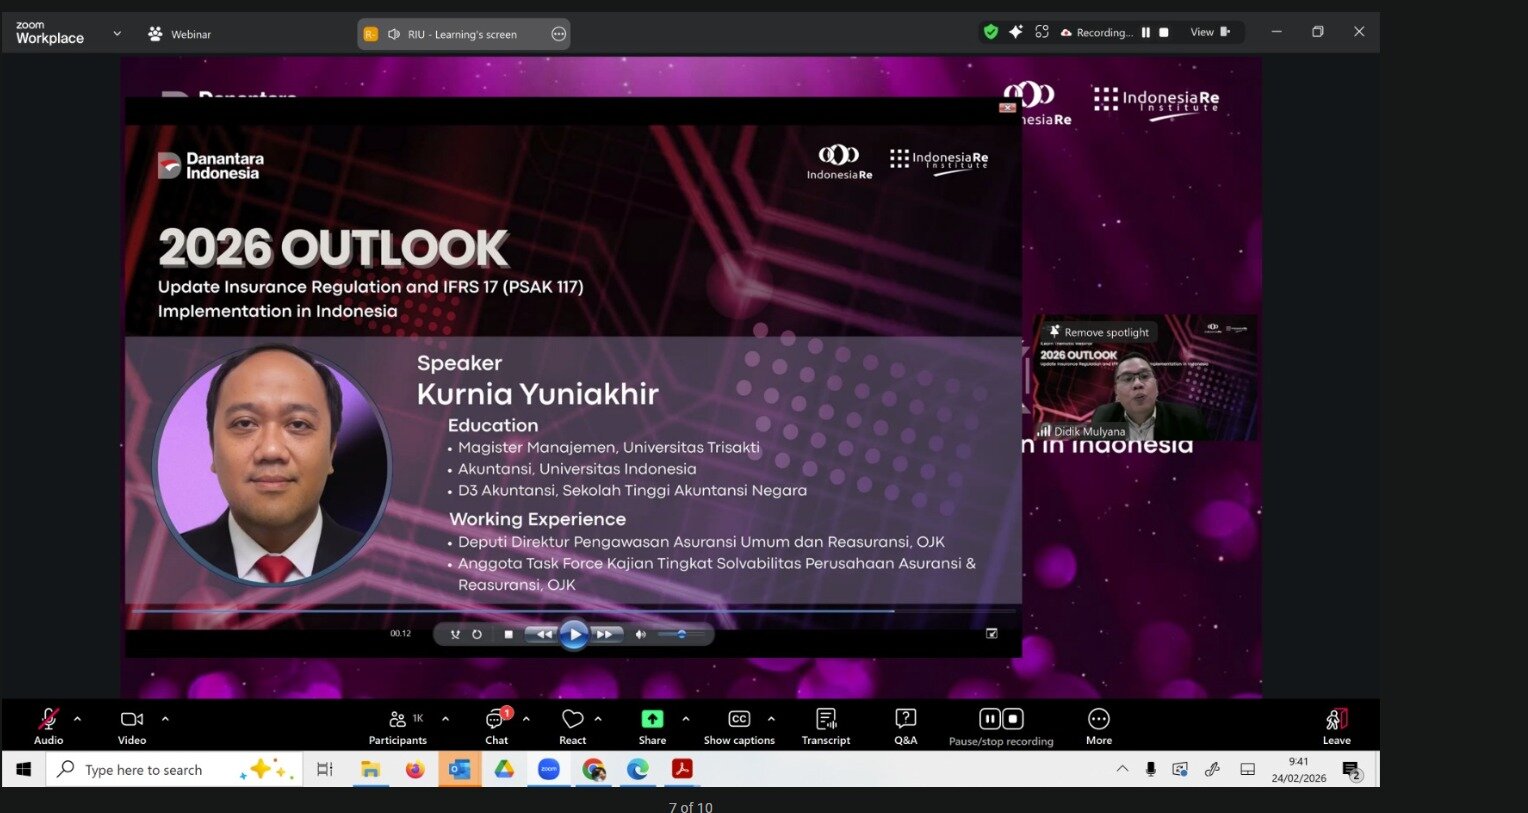Turn on camera with Video button

[x=132, y=724]
